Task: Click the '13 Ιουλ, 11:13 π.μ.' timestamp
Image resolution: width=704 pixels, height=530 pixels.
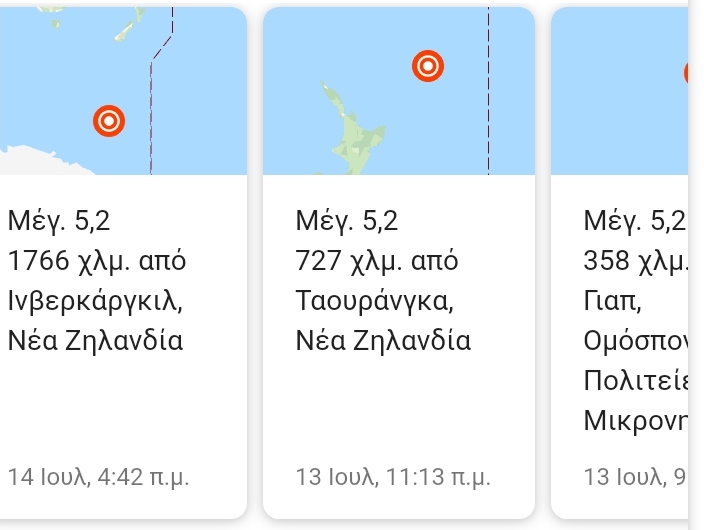Action: (393, 477)
